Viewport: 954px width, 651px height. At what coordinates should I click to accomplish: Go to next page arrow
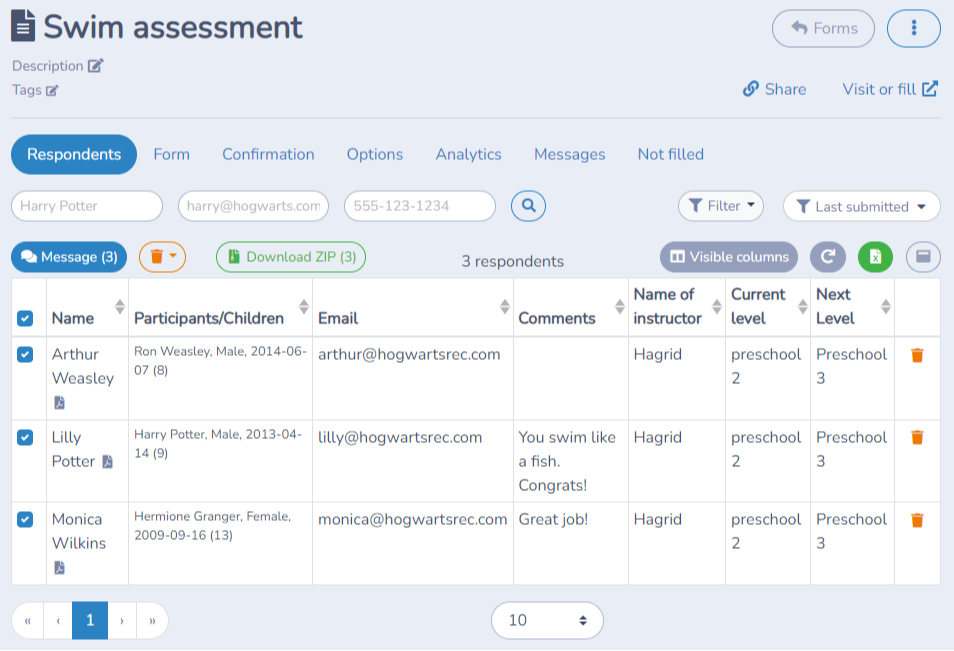pos(122,621)
